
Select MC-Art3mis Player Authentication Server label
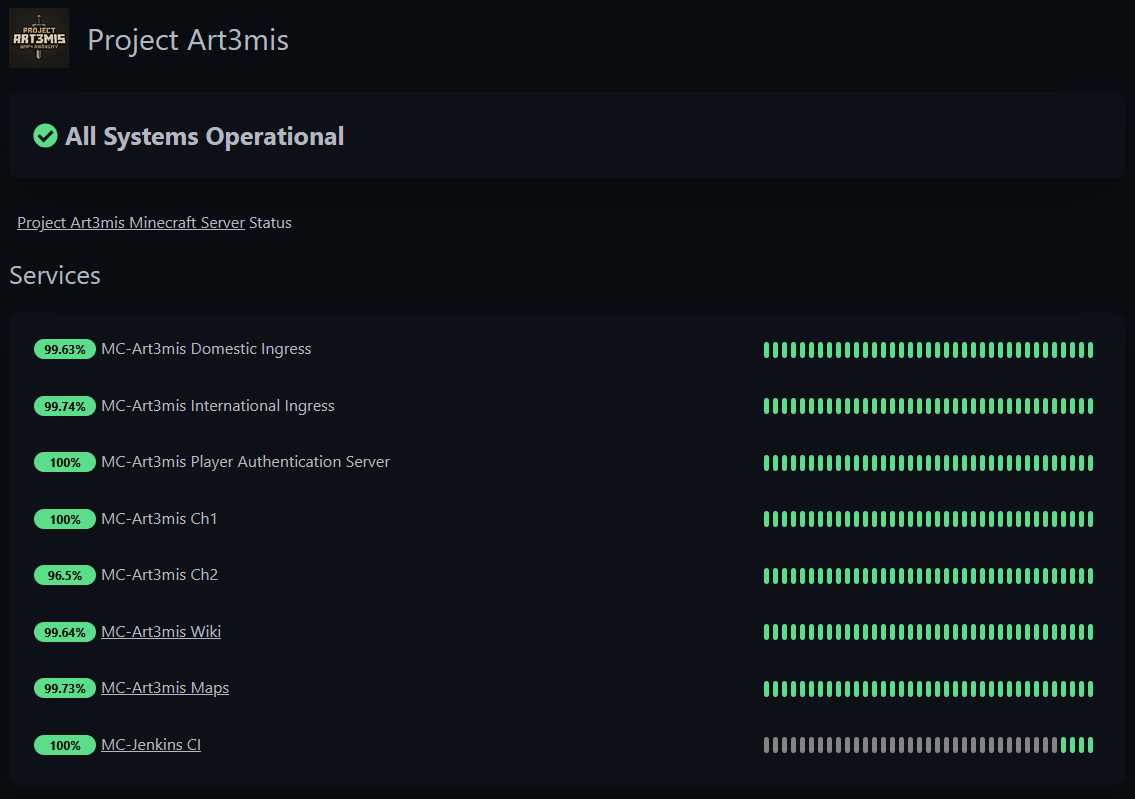click(245, 462)
